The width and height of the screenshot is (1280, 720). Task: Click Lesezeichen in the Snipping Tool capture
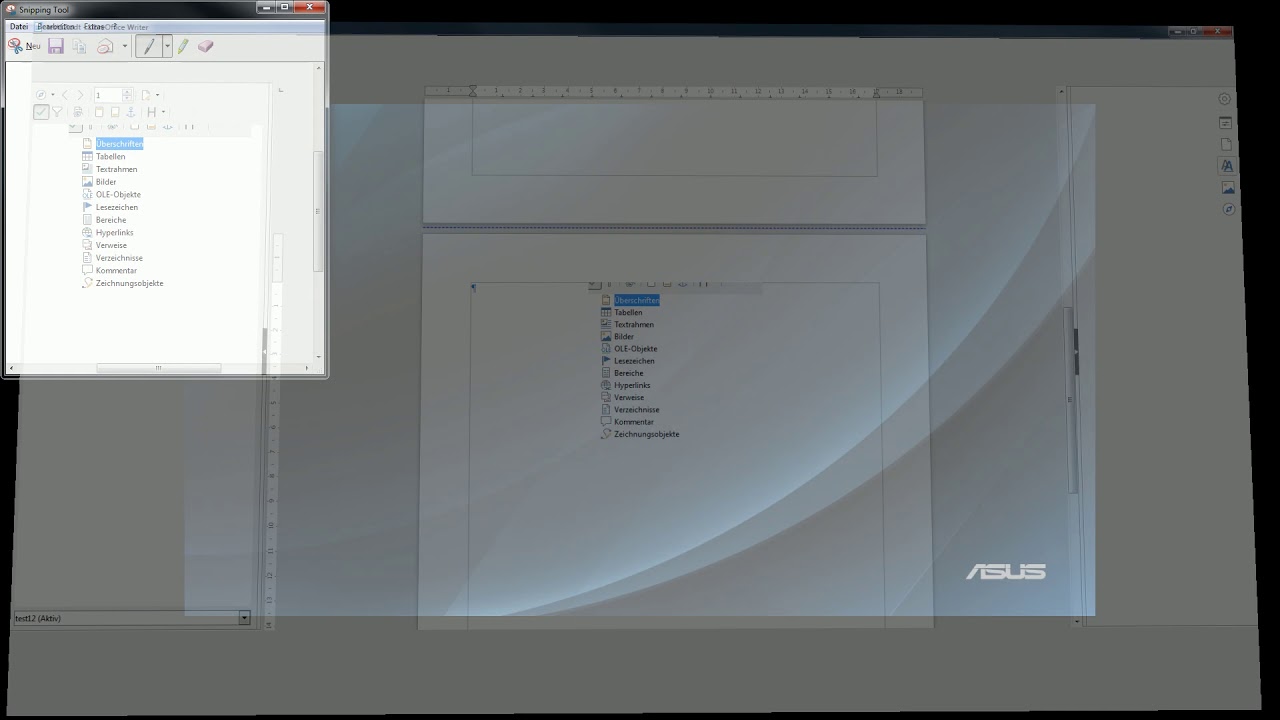point(117,207)
